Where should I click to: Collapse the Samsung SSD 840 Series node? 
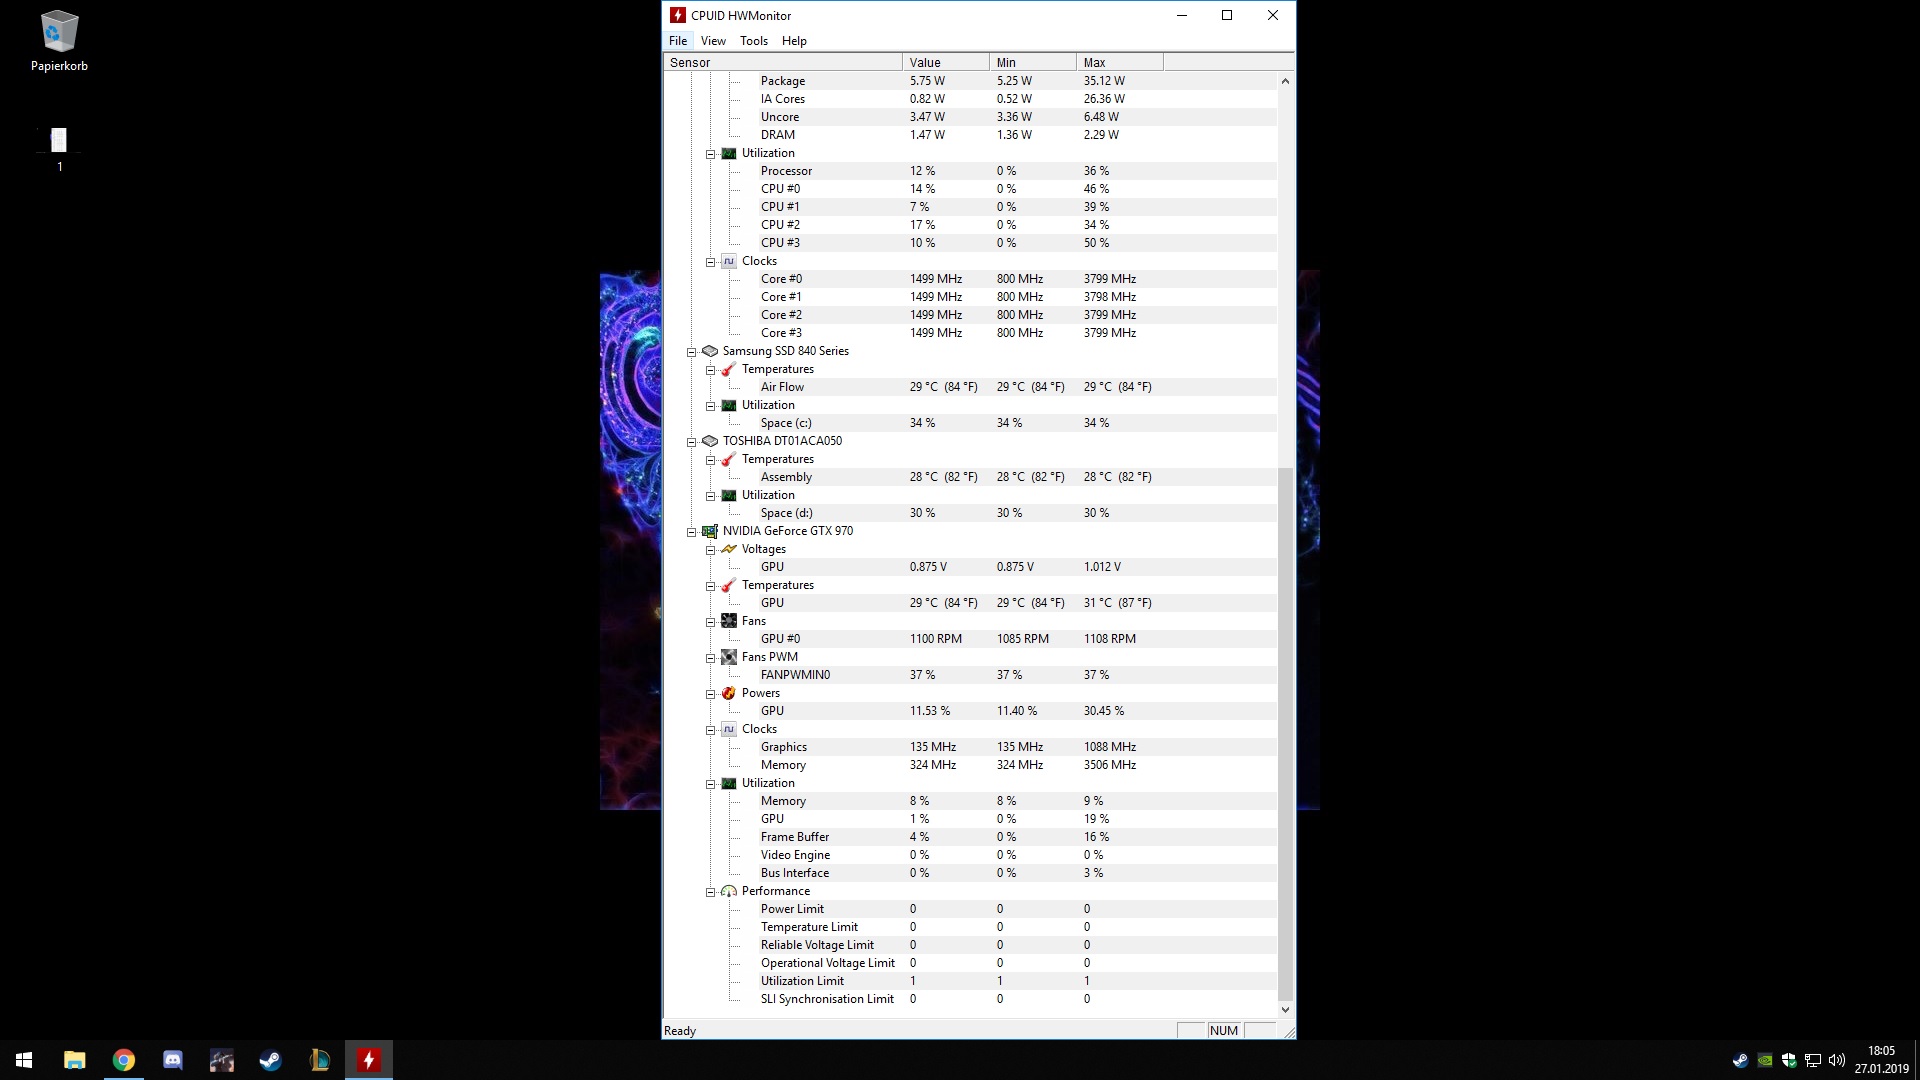tap(691, 352)
